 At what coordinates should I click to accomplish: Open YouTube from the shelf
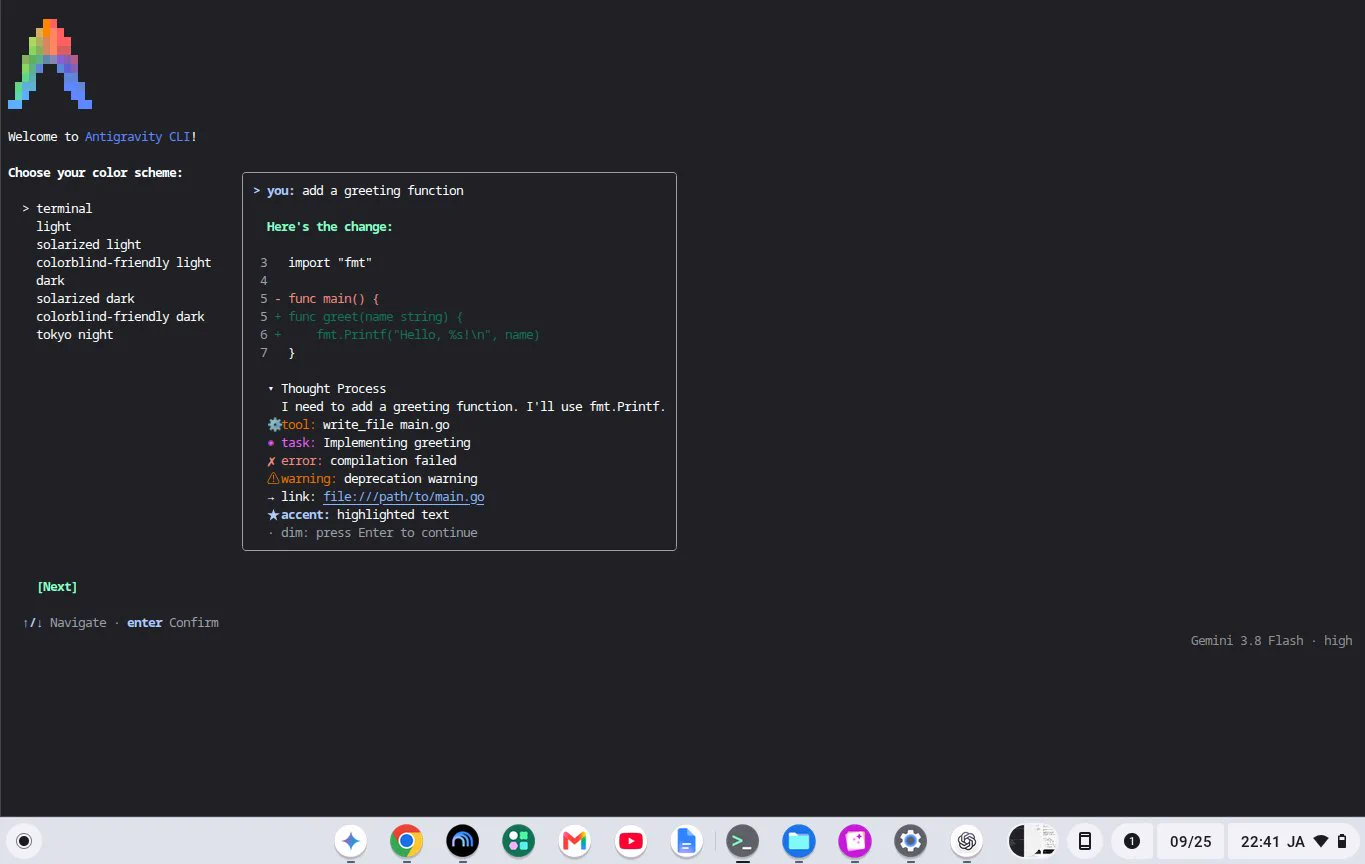(x=630, y=841)
